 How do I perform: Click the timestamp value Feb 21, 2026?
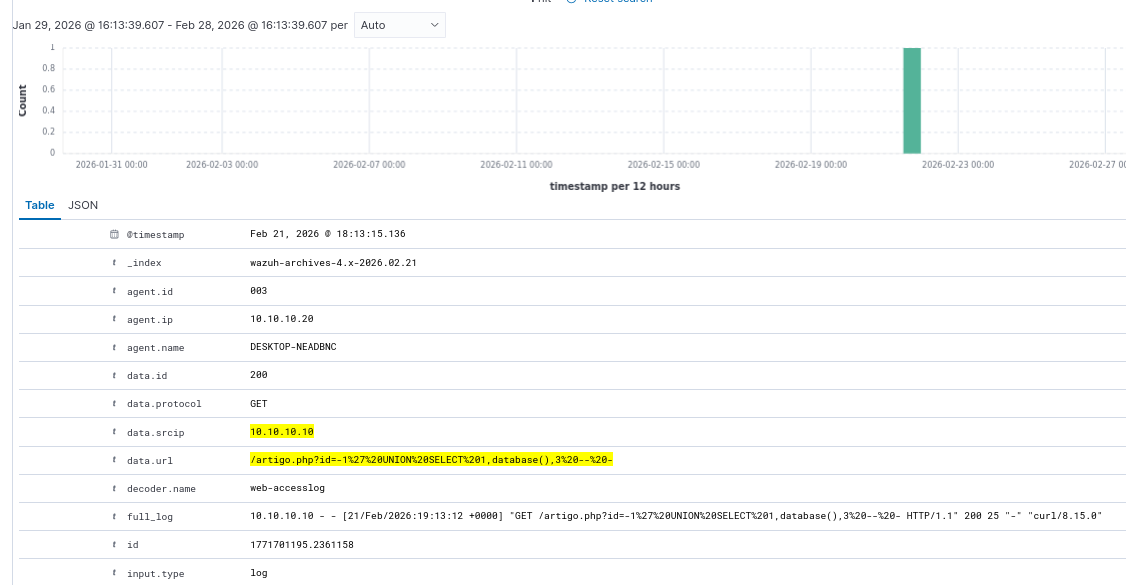[327, 234]
